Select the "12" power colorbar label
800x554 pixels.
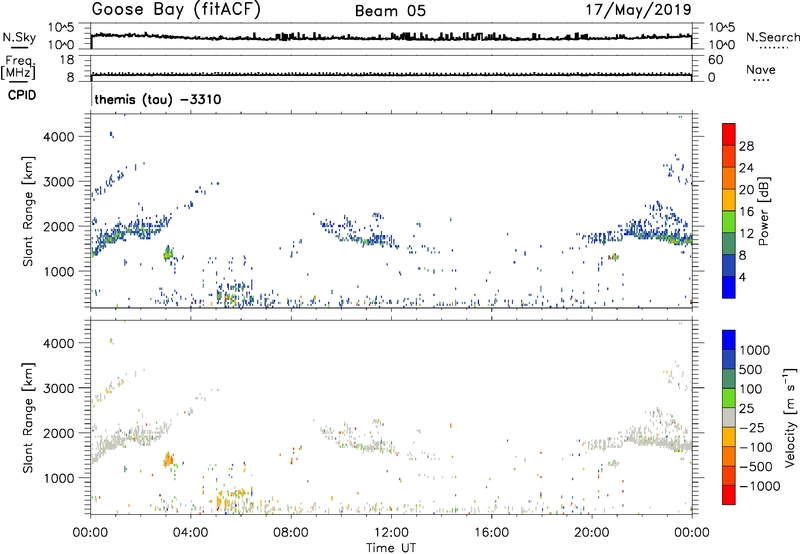click(x=746, y=234)
